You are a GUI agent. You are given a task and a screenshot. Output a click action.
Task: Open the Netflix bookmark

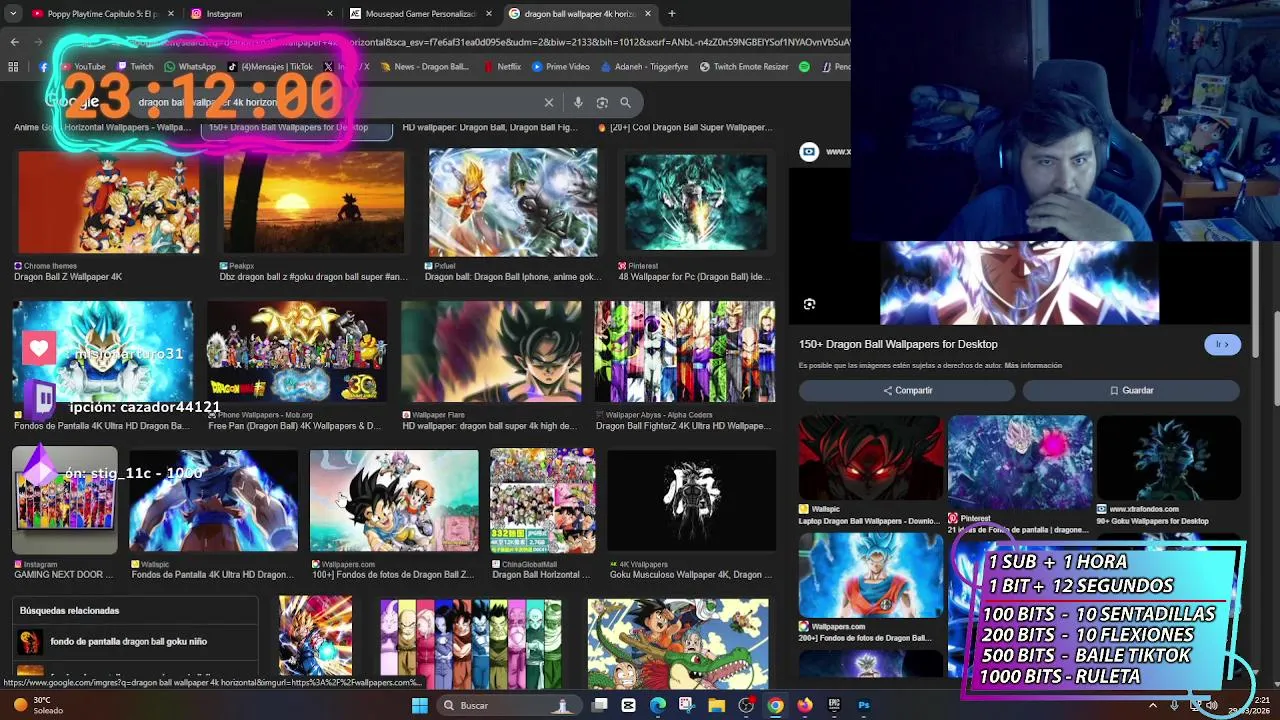coord(502,67)
